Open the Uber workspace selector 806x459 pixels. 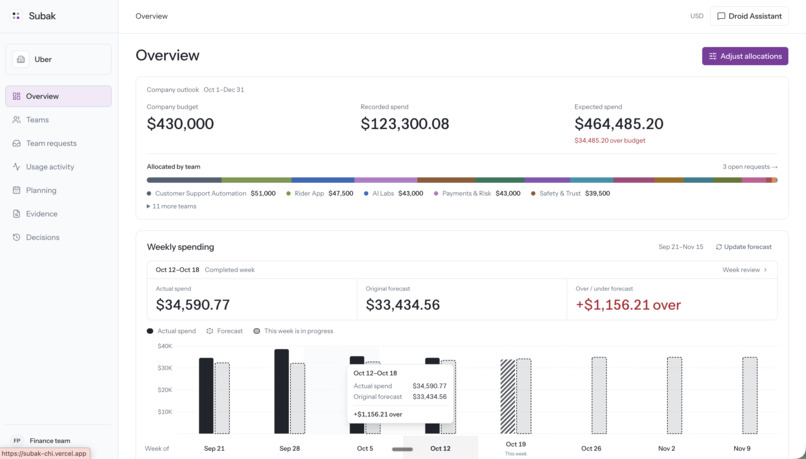click(58, 59)
